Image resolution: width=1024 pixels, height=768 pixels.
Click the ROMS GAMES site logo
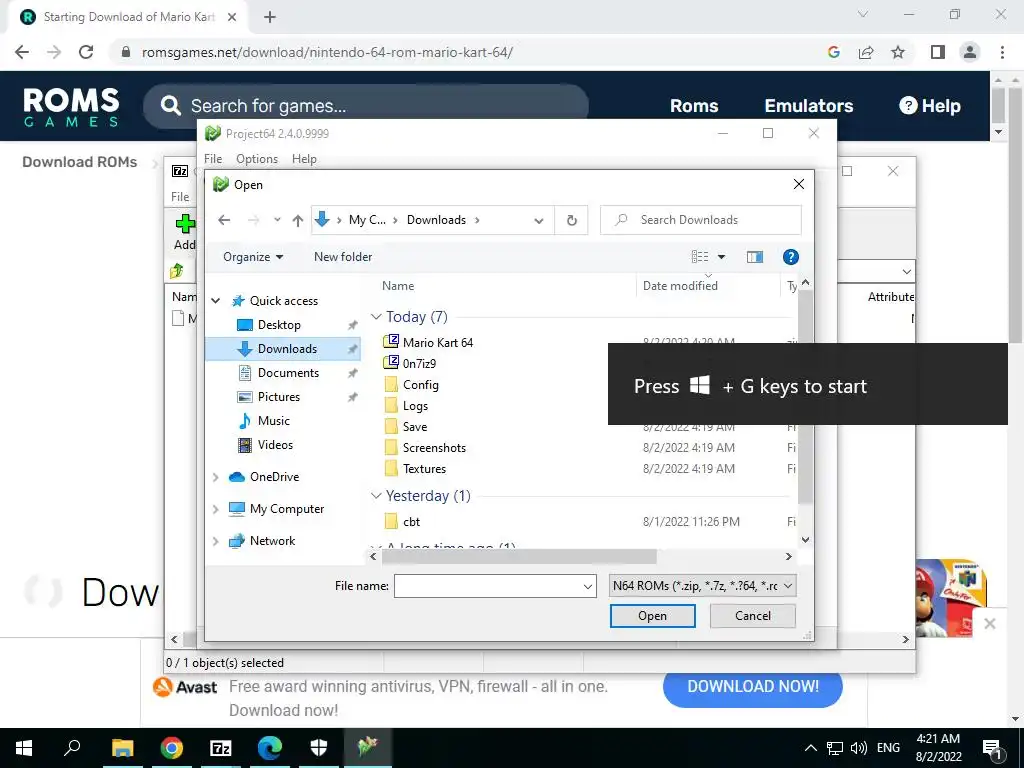pos(71,106)
